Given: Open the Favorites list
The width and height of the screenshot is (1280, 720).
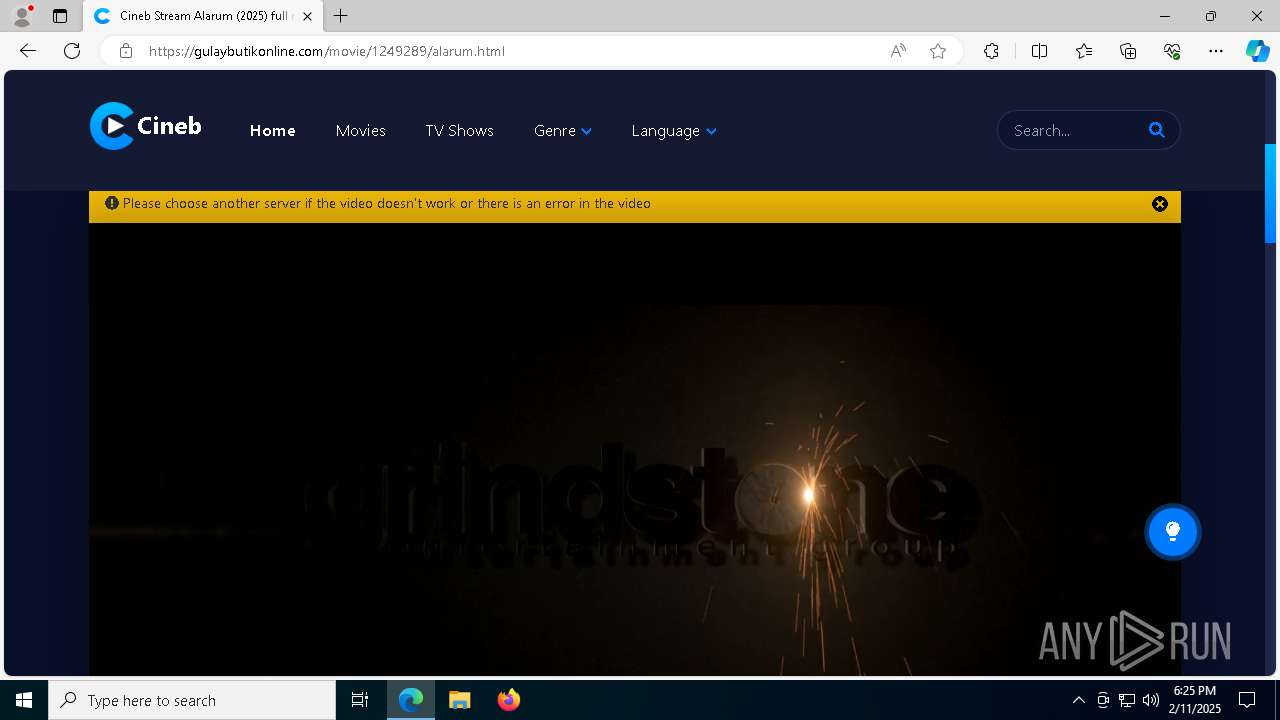Looking at the screenshot, I should tap(1084, 51).
